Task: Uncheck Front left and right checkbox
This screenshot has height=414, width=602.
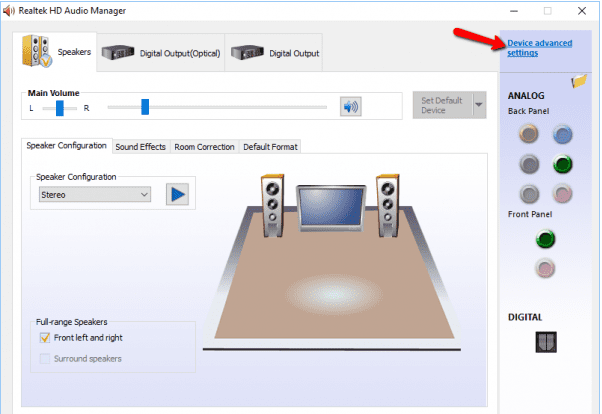Action: click(45, 338)
